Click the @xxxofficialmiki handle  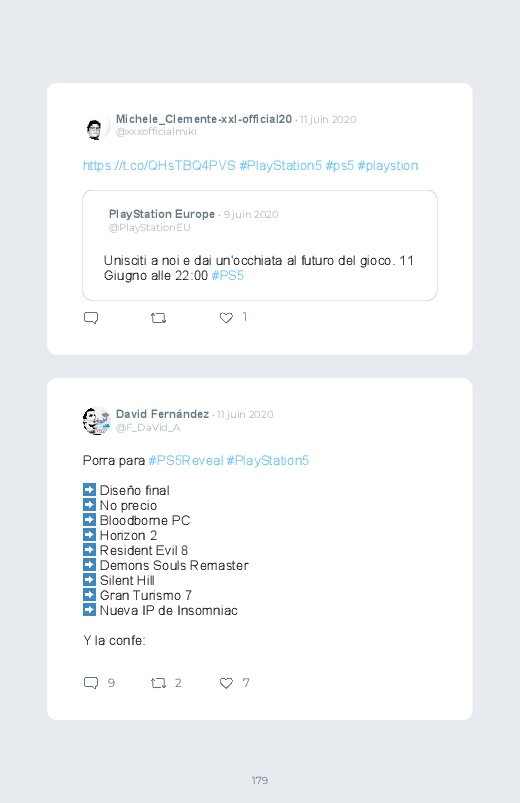click(156, 132)
